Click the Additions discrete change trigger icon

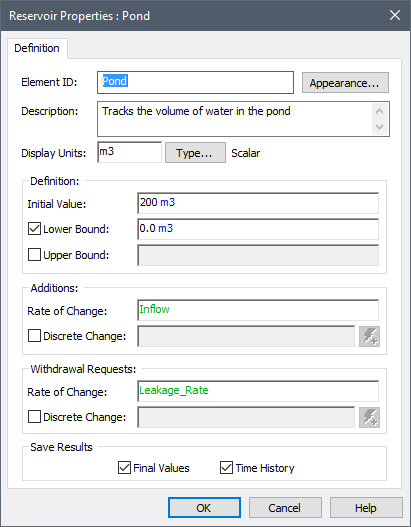369,336
